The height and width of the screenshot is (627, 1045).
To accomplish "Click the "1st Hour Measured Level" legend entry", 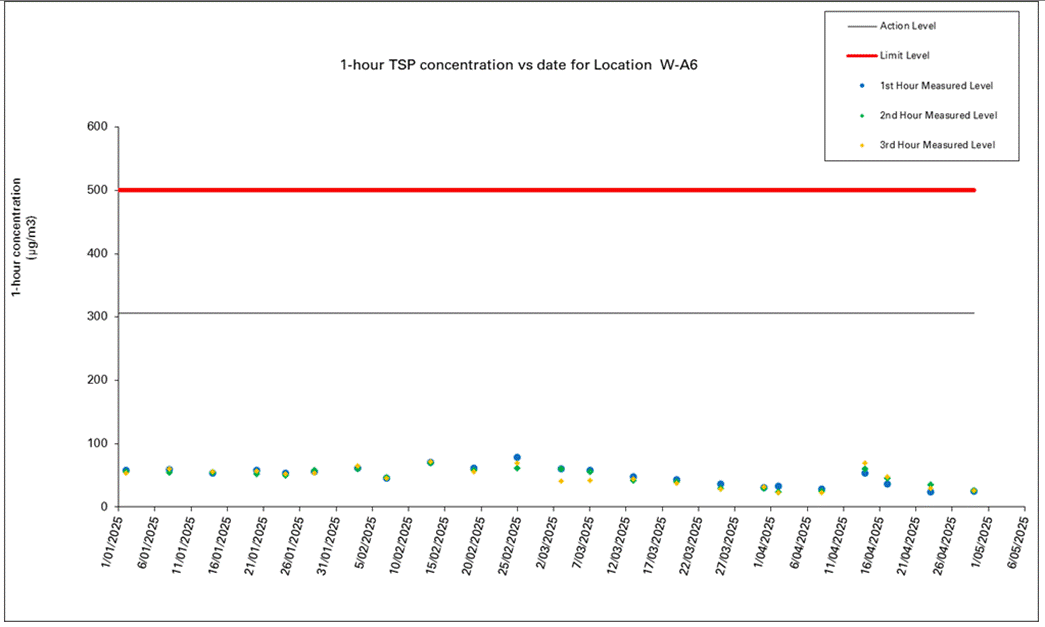I will pos(936,86).
